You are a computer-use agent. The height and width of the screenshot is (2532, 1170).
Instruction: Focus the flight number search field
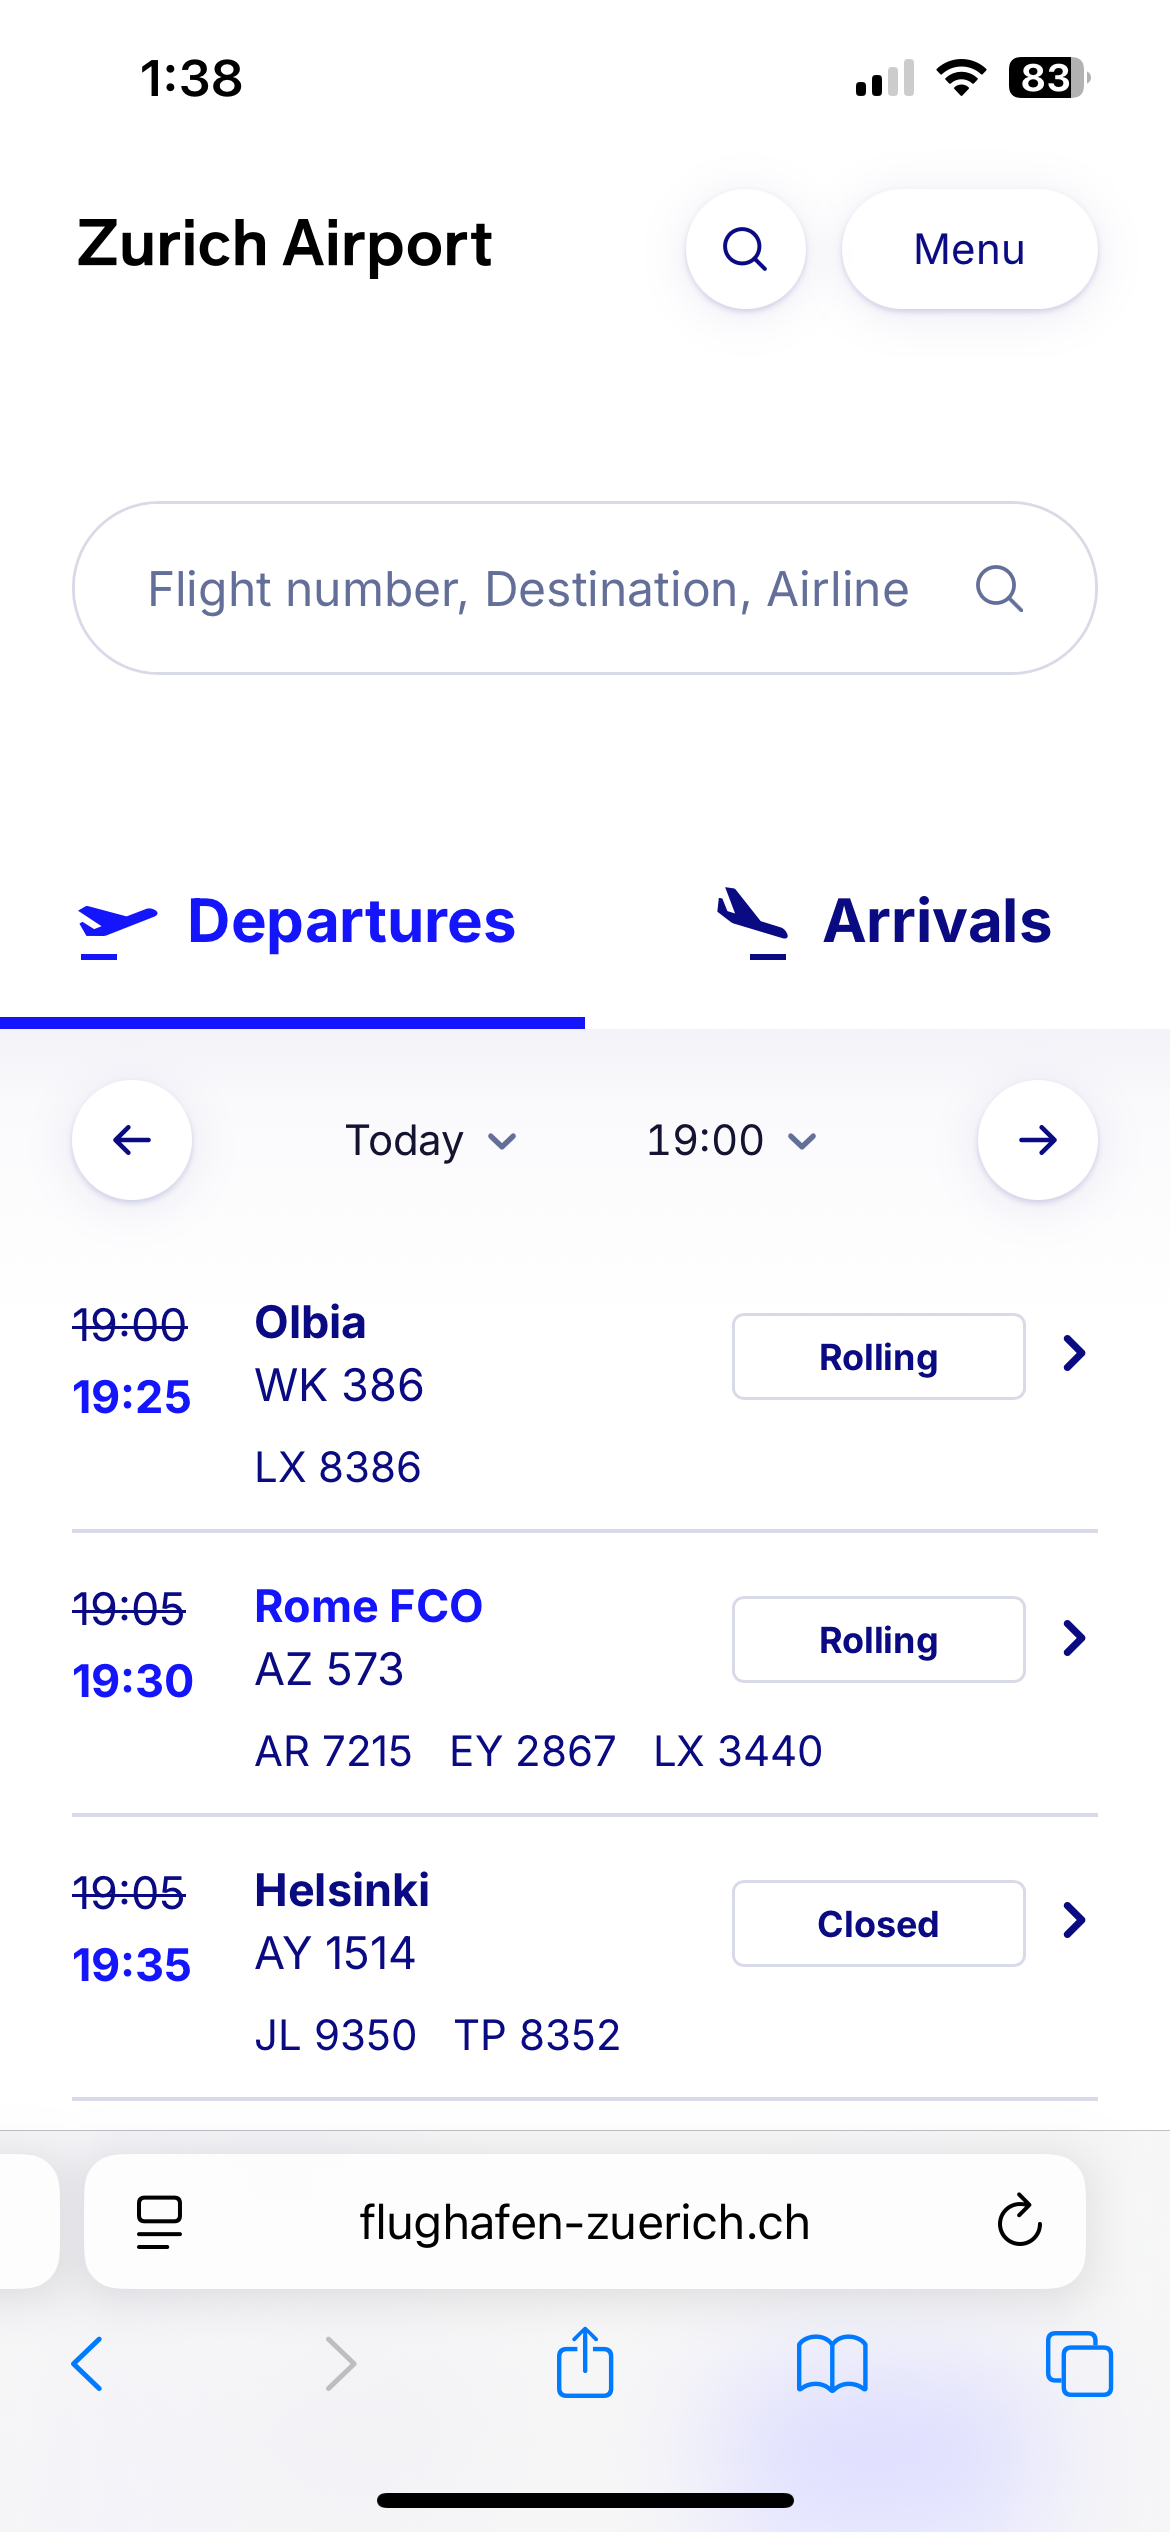pyautogui.click(x=528, y=588)
